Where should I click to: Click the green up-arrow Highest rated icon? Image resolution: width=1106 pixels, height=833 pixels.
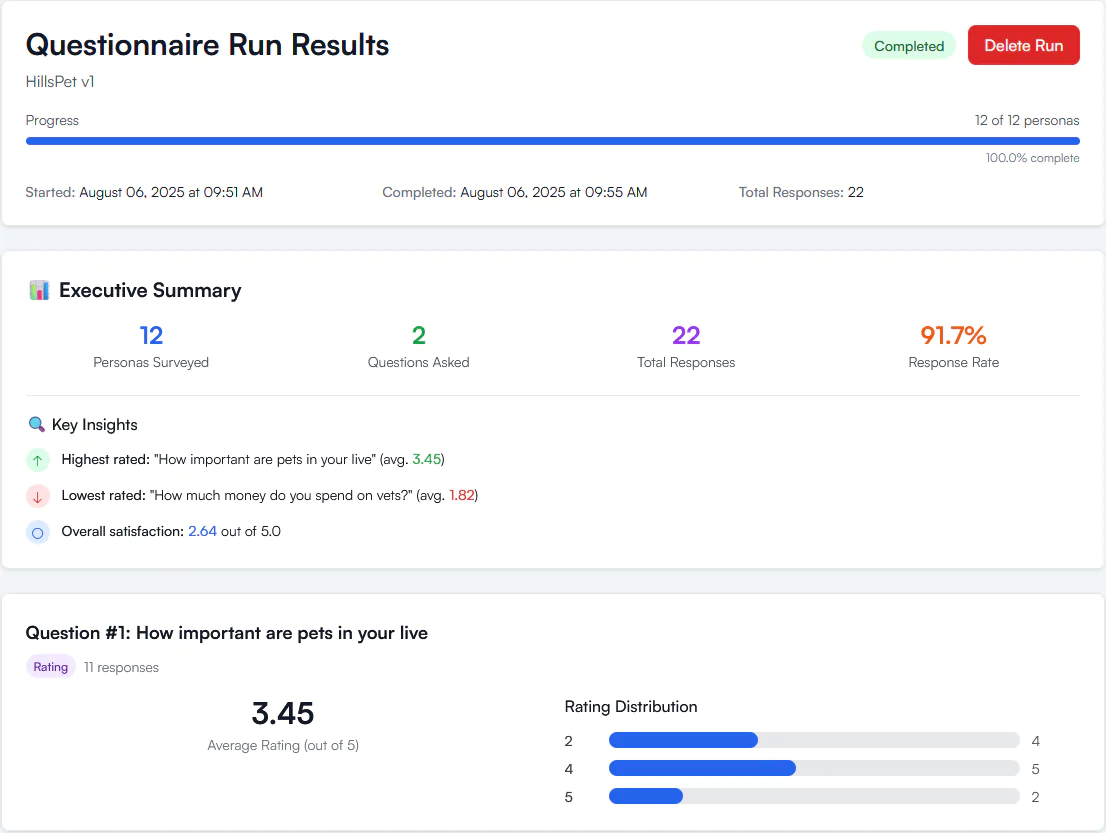[x=37, y=461]
